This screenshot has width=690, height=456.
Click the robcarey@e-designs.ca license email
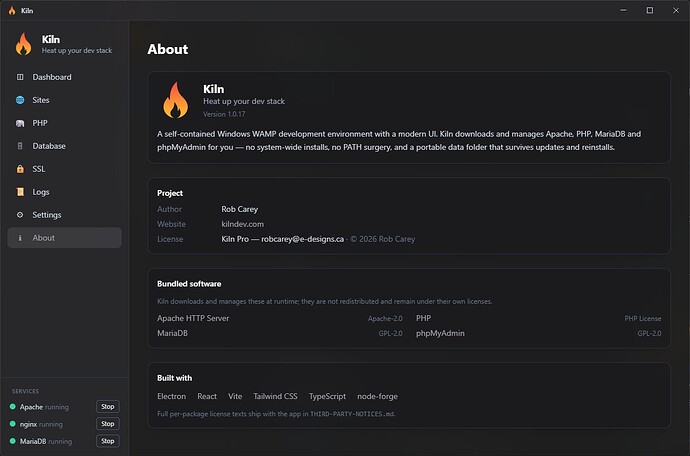click(x=302, y=239)
